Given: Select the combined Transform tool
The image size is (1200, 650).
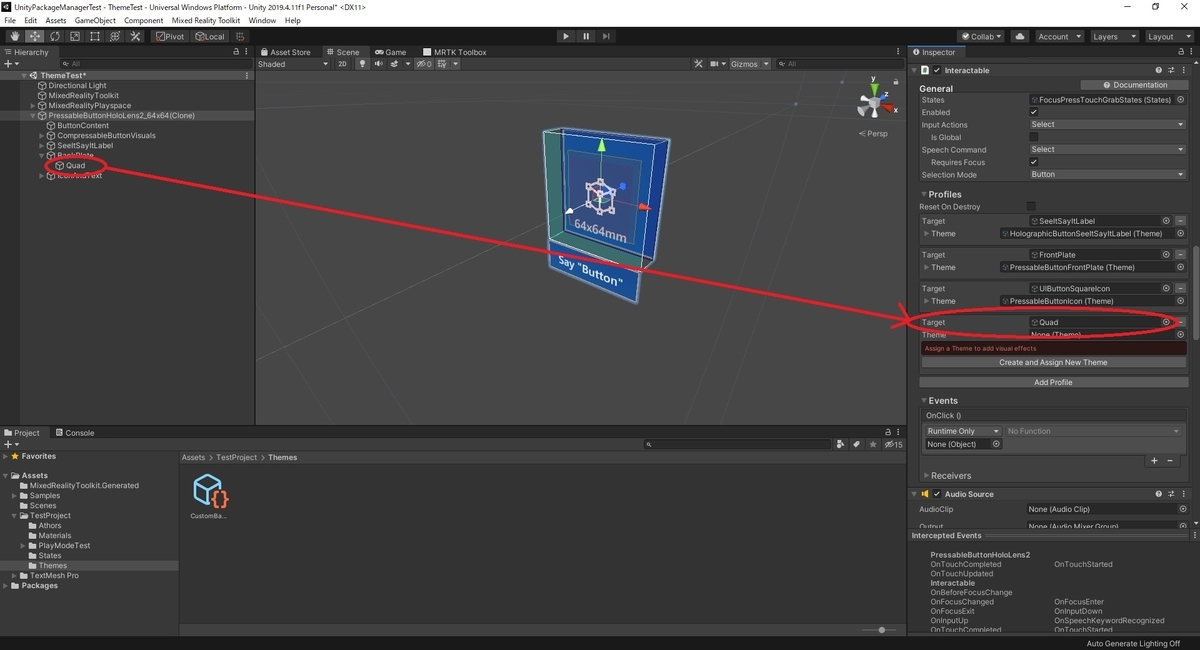Looking at the screenshot, I should click(115, 37).
